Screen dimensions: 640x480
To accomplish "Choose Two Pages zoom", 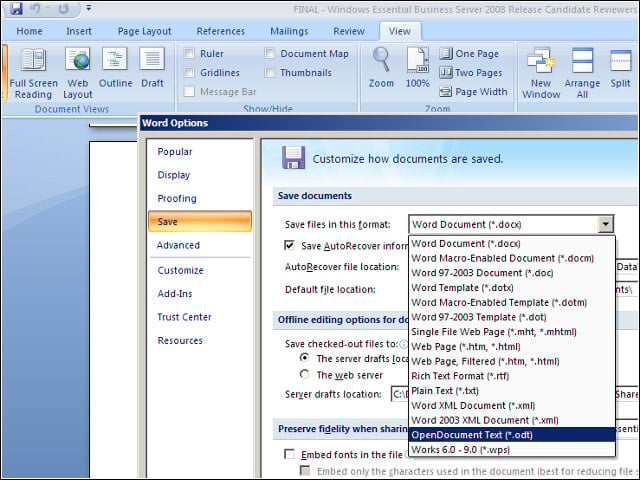I will point(471,73).
